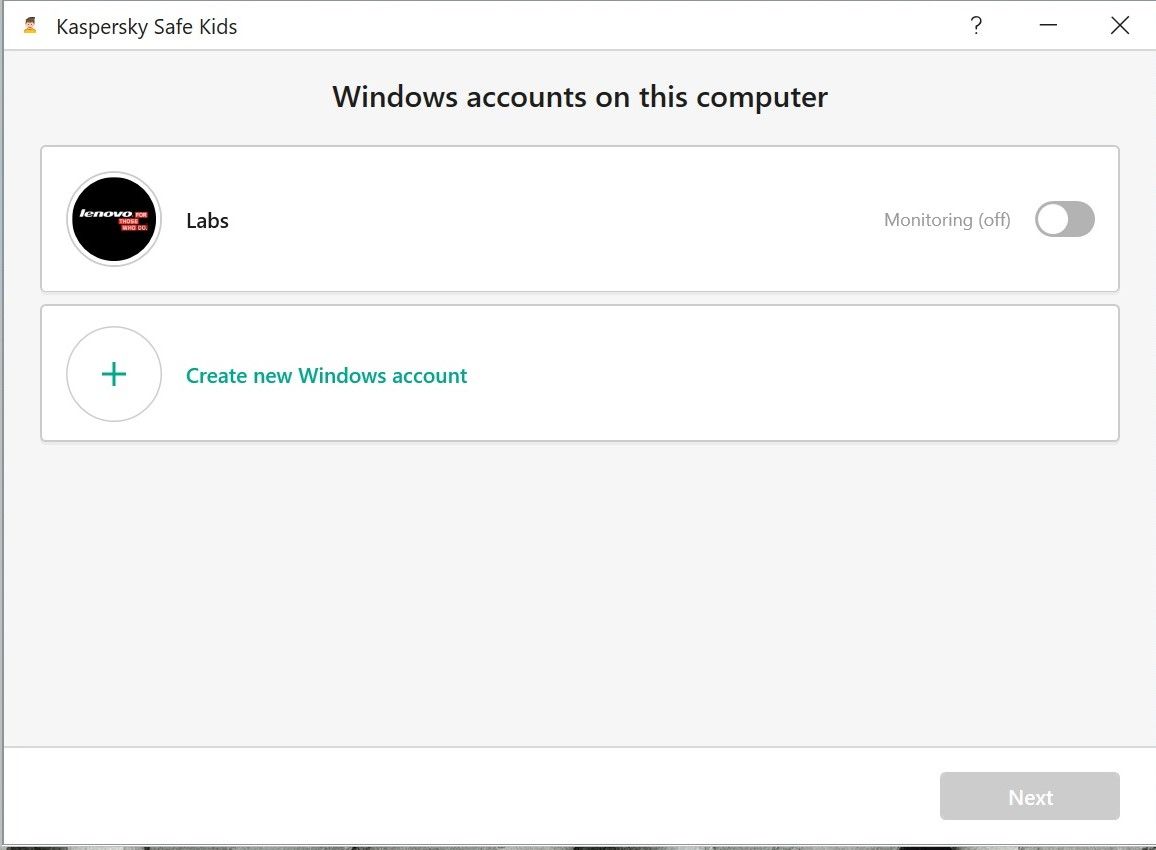Click the Create new Windows account link
The width and height of the screenshot is (1156, 850).
click(x=326, y=375)
